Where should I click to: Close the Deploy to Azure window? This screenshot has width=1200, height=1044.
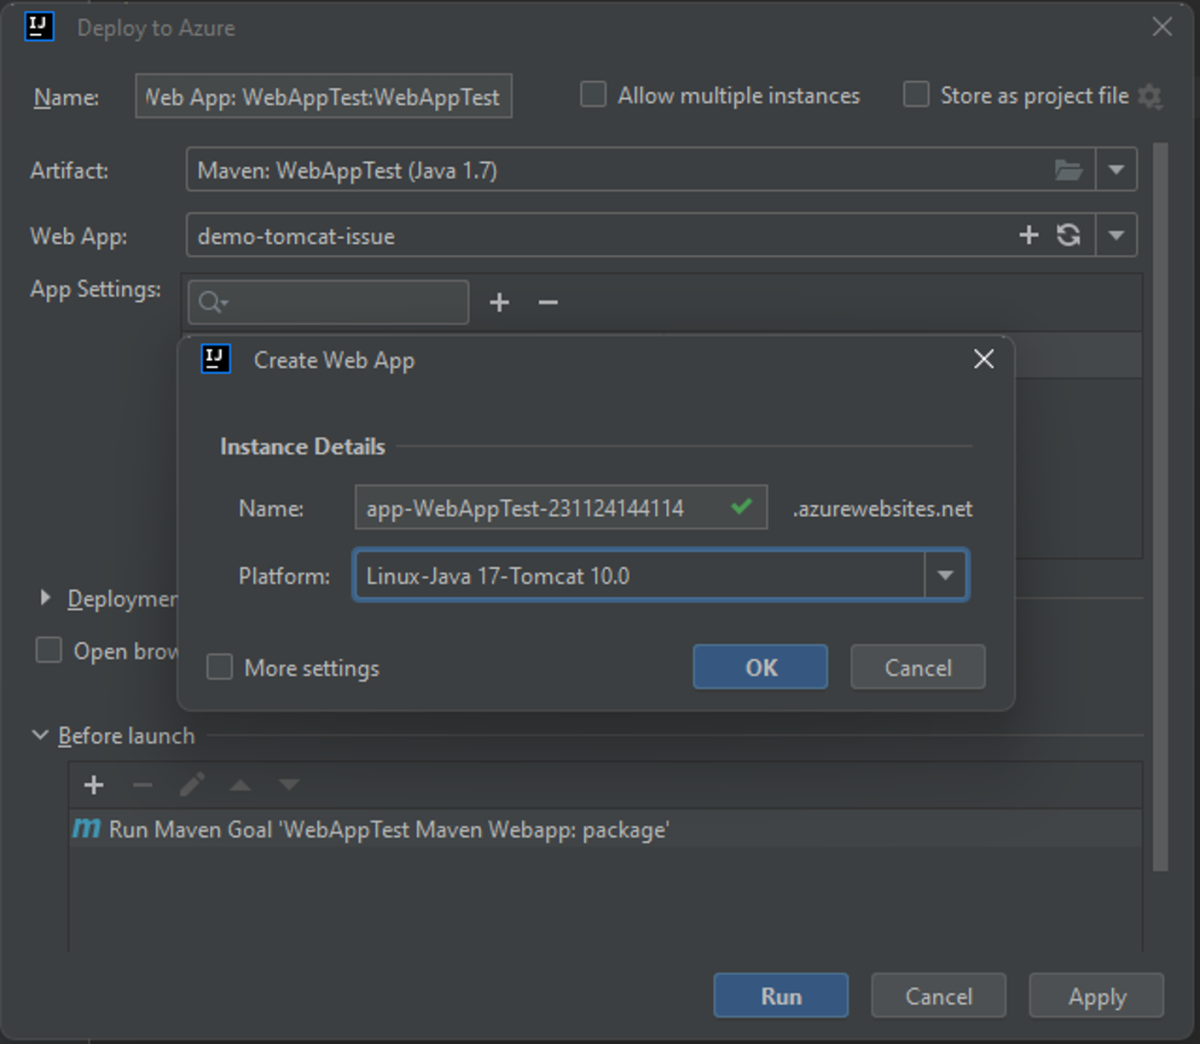[x=1162, y=27]
